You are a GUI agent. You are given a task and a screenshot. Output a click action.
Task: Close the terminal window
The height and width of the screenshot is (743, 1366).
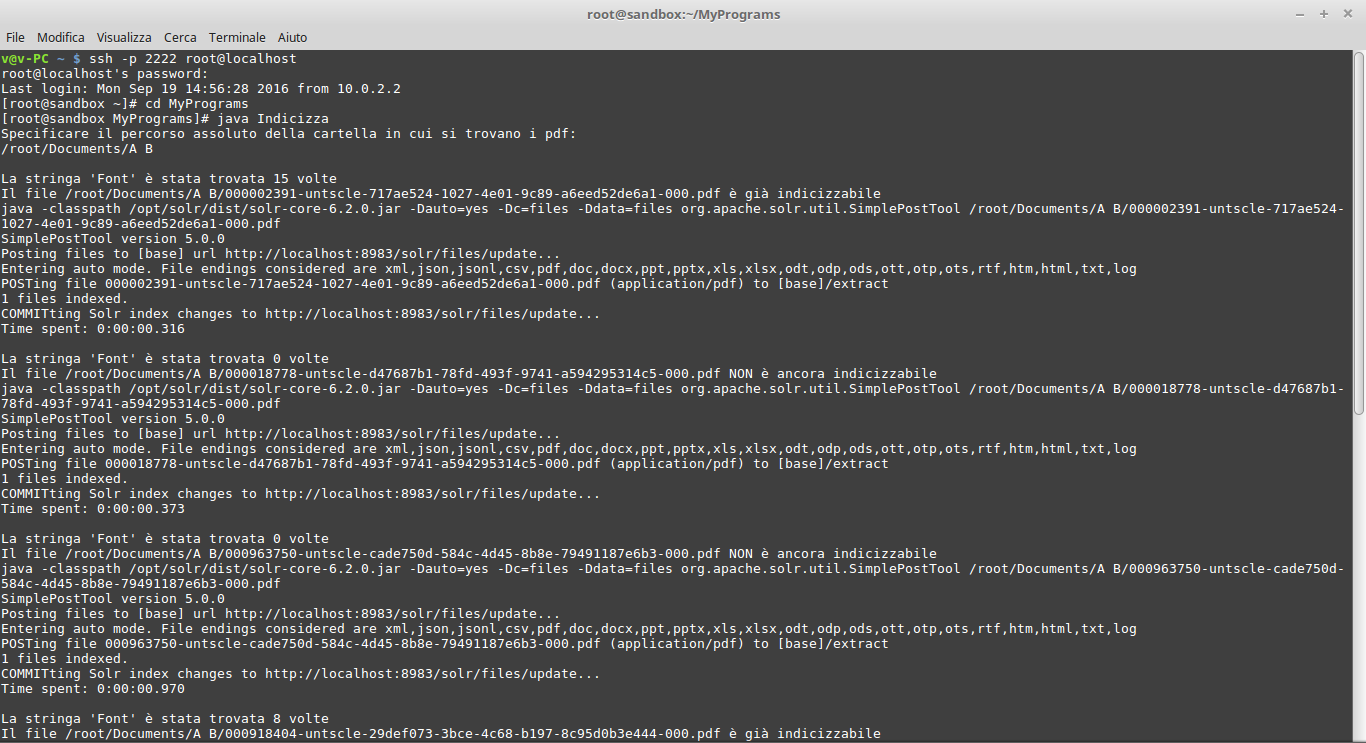[x=1346, y=14]
